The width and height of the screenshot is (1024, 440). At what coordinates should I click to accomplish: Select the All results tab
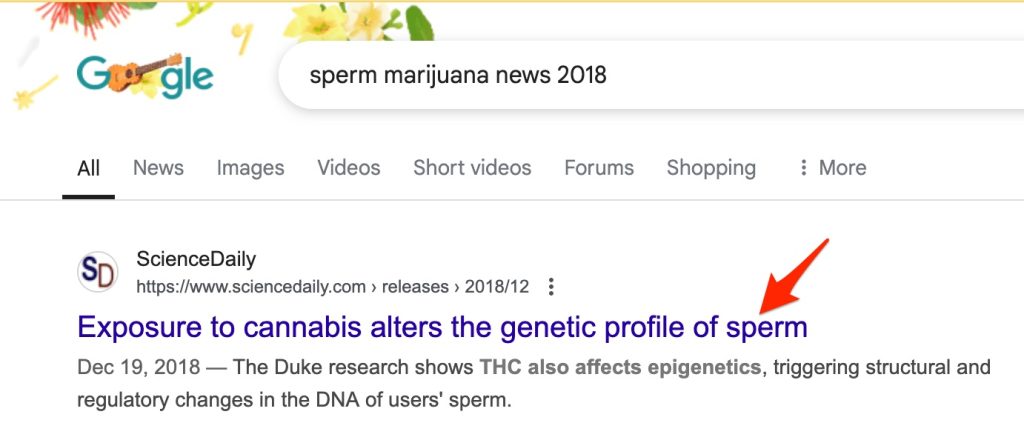click(89, 168)
